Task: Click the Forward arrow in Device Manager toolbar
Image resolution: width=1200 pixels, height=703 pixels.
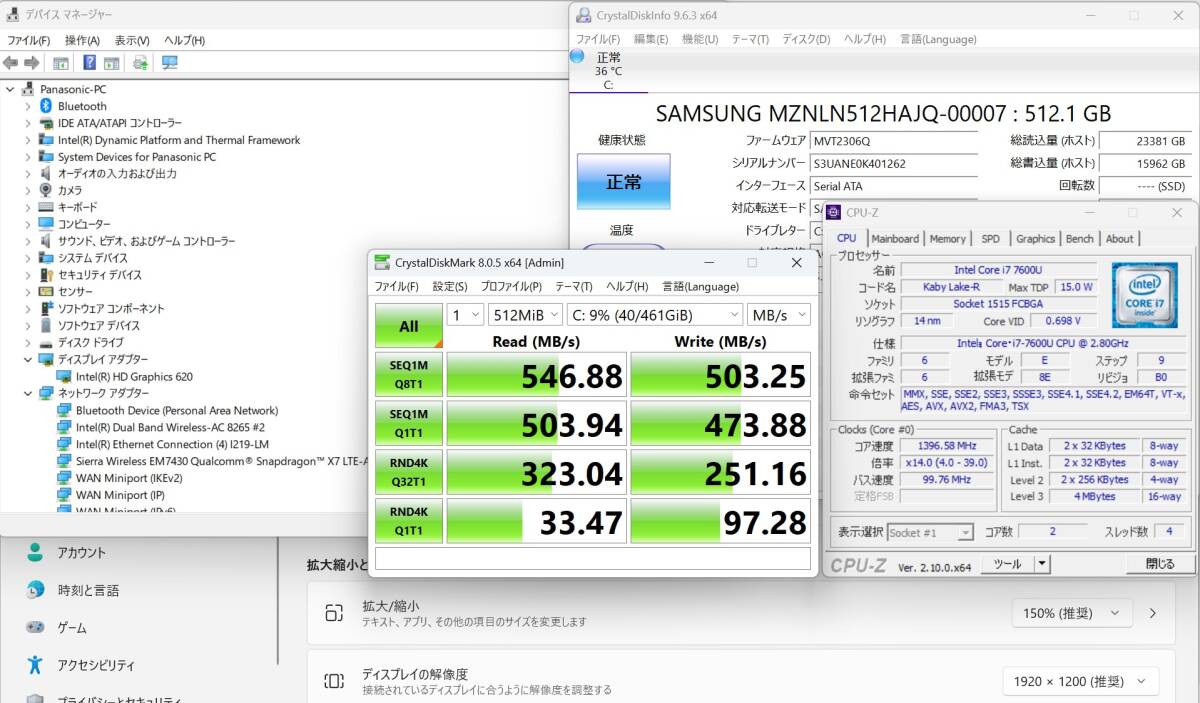Action: tap(32, 63)
